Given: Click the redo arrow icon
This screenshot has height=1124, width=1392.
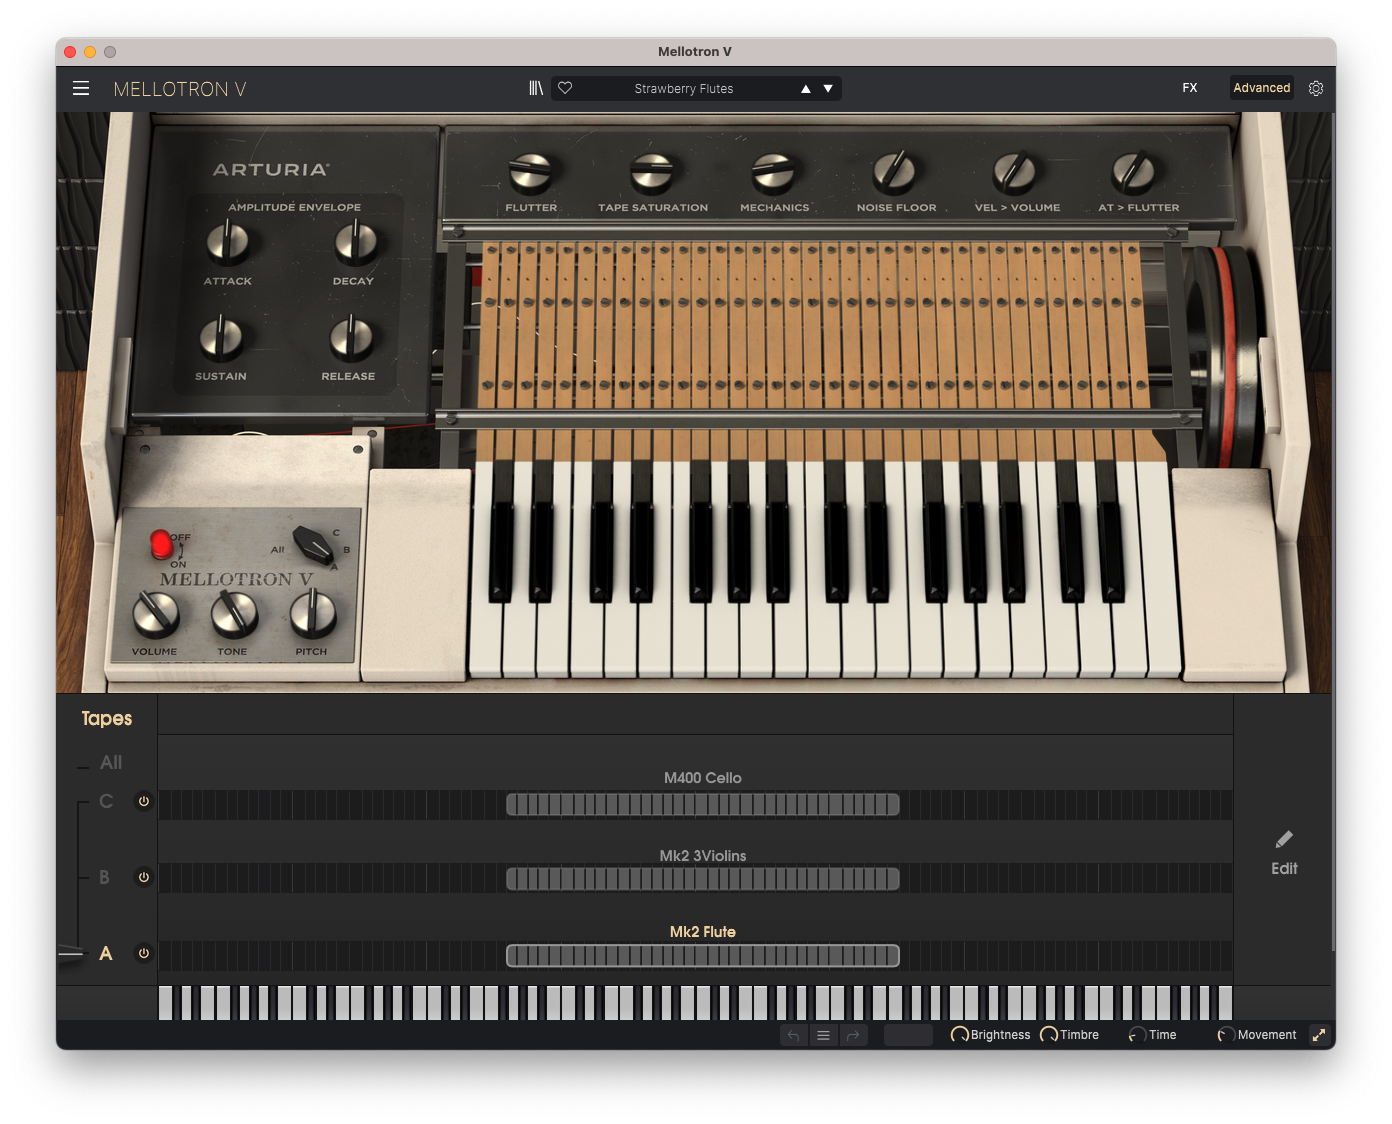Looking at the screenshot, I should (x=853, y=1035).
